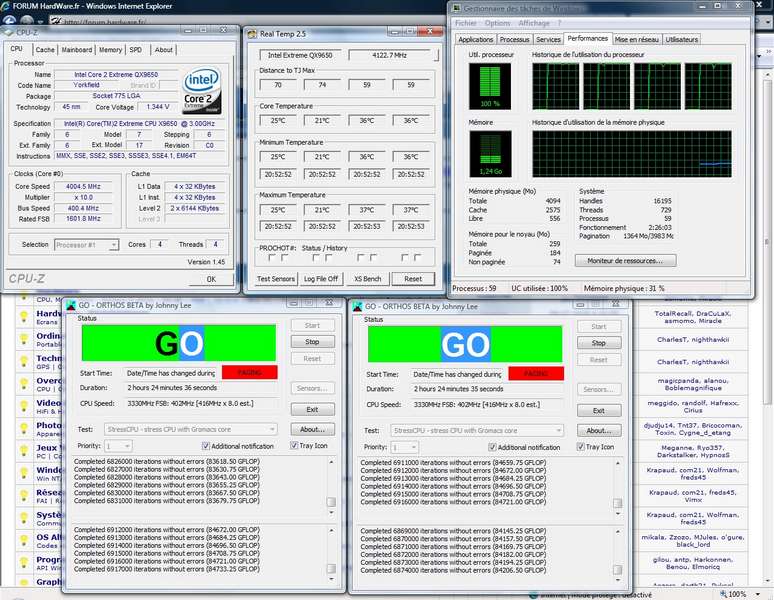Click the lightbulb icon beside the Programmation forum
This screenshot has width=774, height=600.
pyautogui.click(x=23, y=562)
